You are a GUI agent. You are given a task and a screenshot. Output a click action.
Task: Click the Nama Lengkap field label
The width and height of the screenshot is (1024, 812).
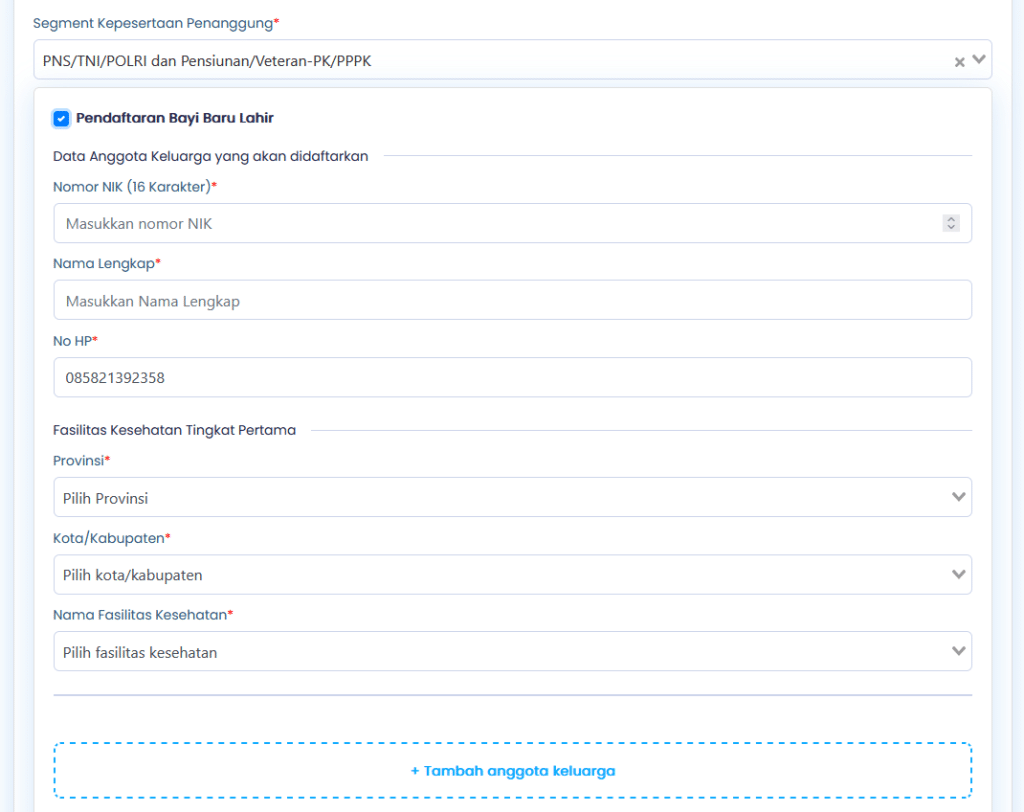tap(106, 264)
